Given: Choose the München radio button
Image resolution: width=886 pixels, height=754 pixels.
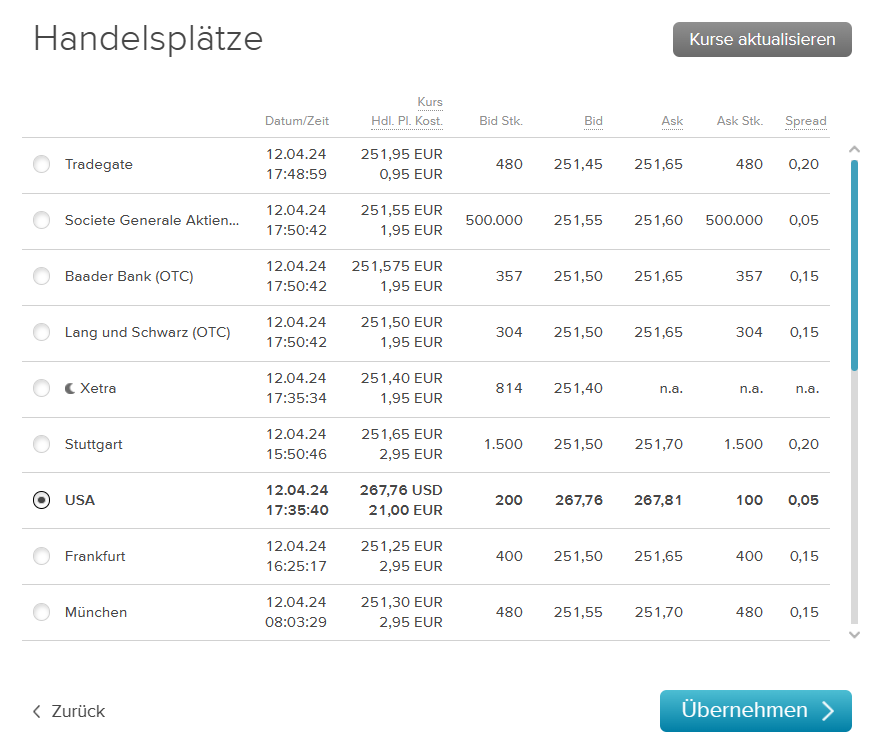Looking at the screenshot, I should (x=41, y=612).
